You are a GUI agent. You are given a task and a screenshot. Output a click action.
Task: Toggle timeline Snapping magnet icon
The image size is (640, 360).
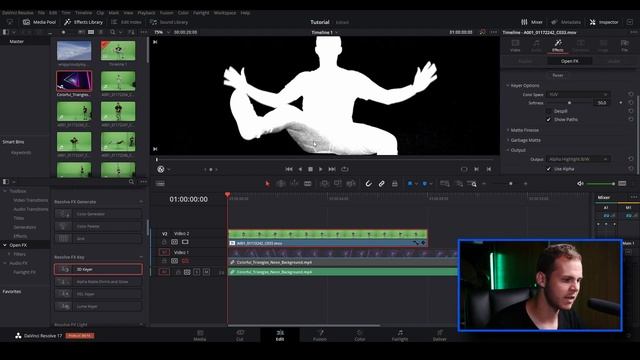368,184
